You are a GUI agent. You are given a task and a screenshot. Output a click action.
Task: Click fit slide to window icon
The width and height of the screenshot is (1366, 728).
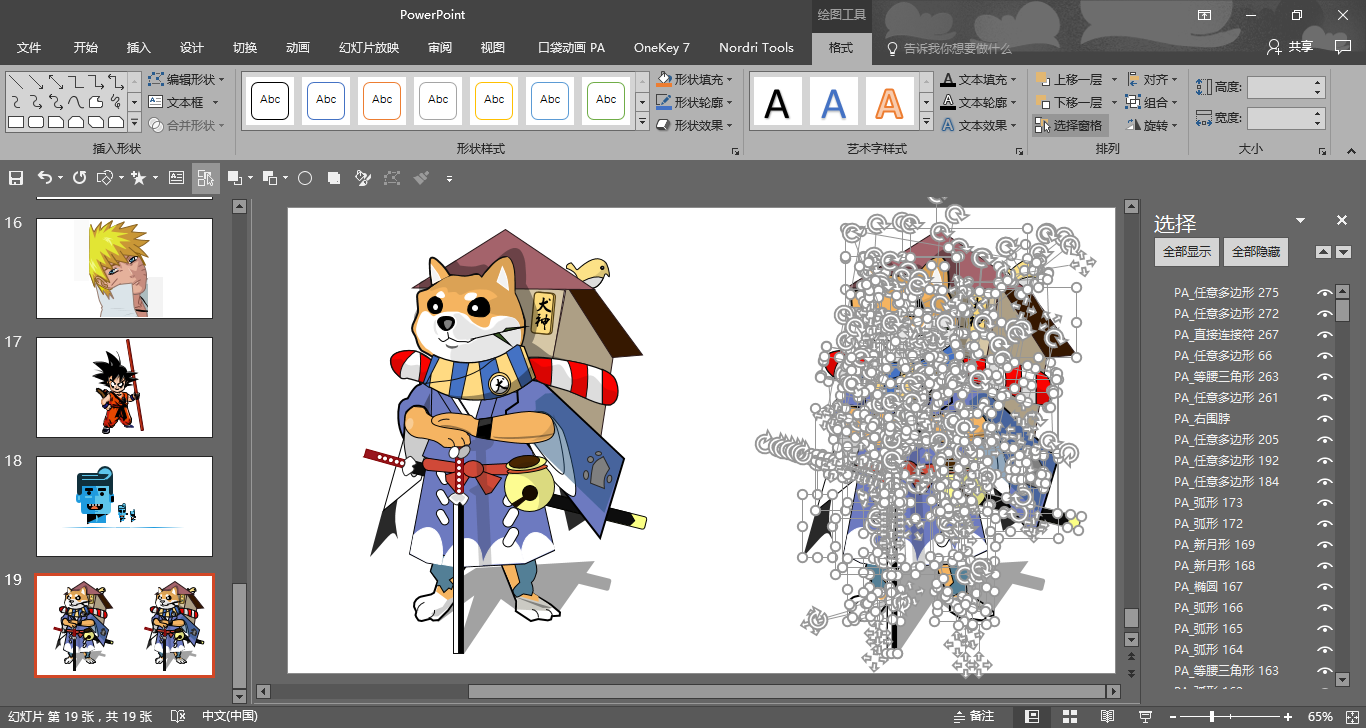click(x=1351, y=716)
